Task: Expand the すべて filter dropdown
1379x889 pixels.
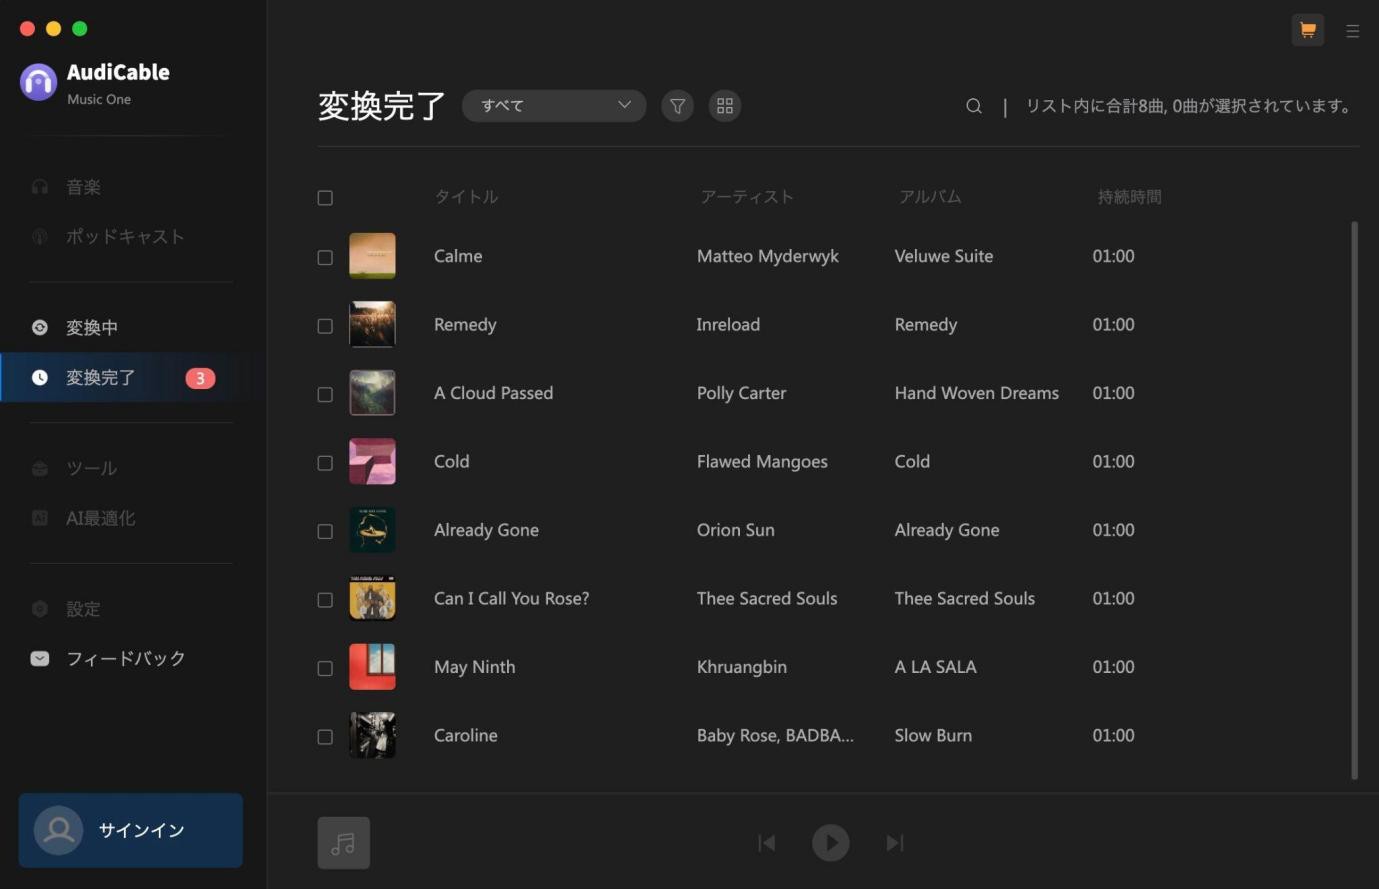Action: pyautogui.click(x=554, y=106)
